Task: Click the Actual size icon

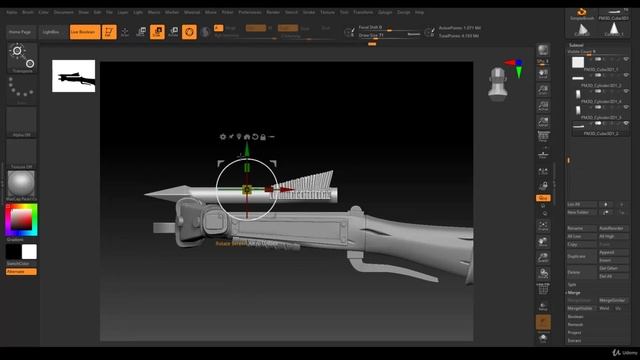Action: coord(543,106)
